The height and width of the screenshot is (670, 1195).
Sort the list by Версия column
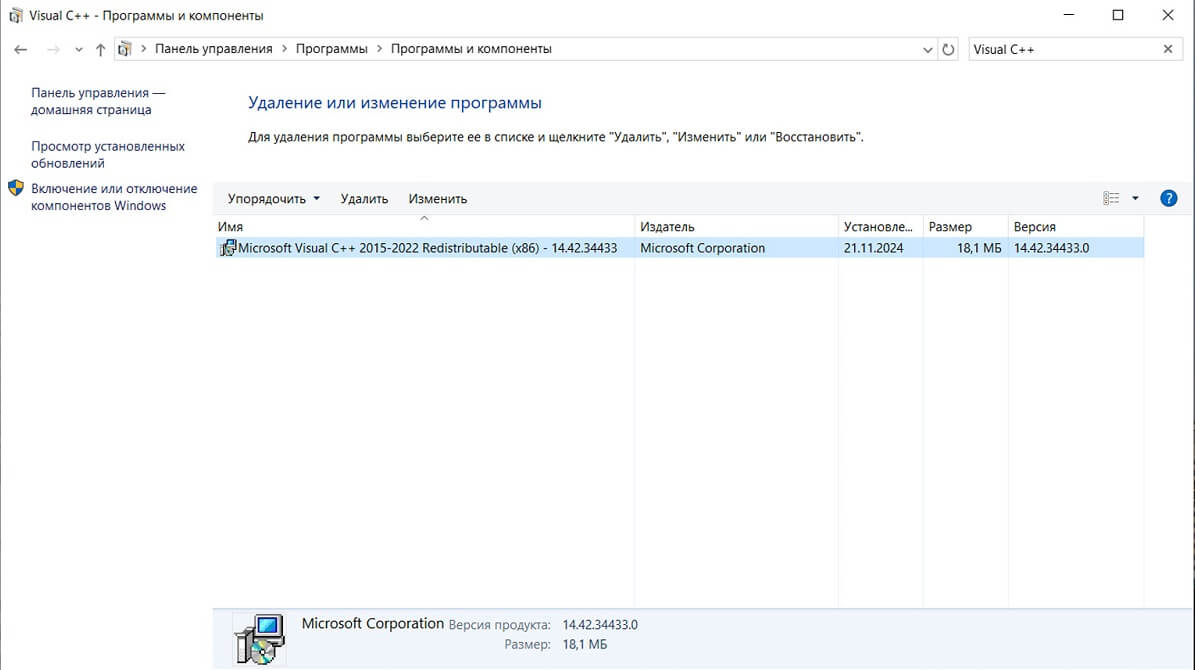coord(1076,227)
